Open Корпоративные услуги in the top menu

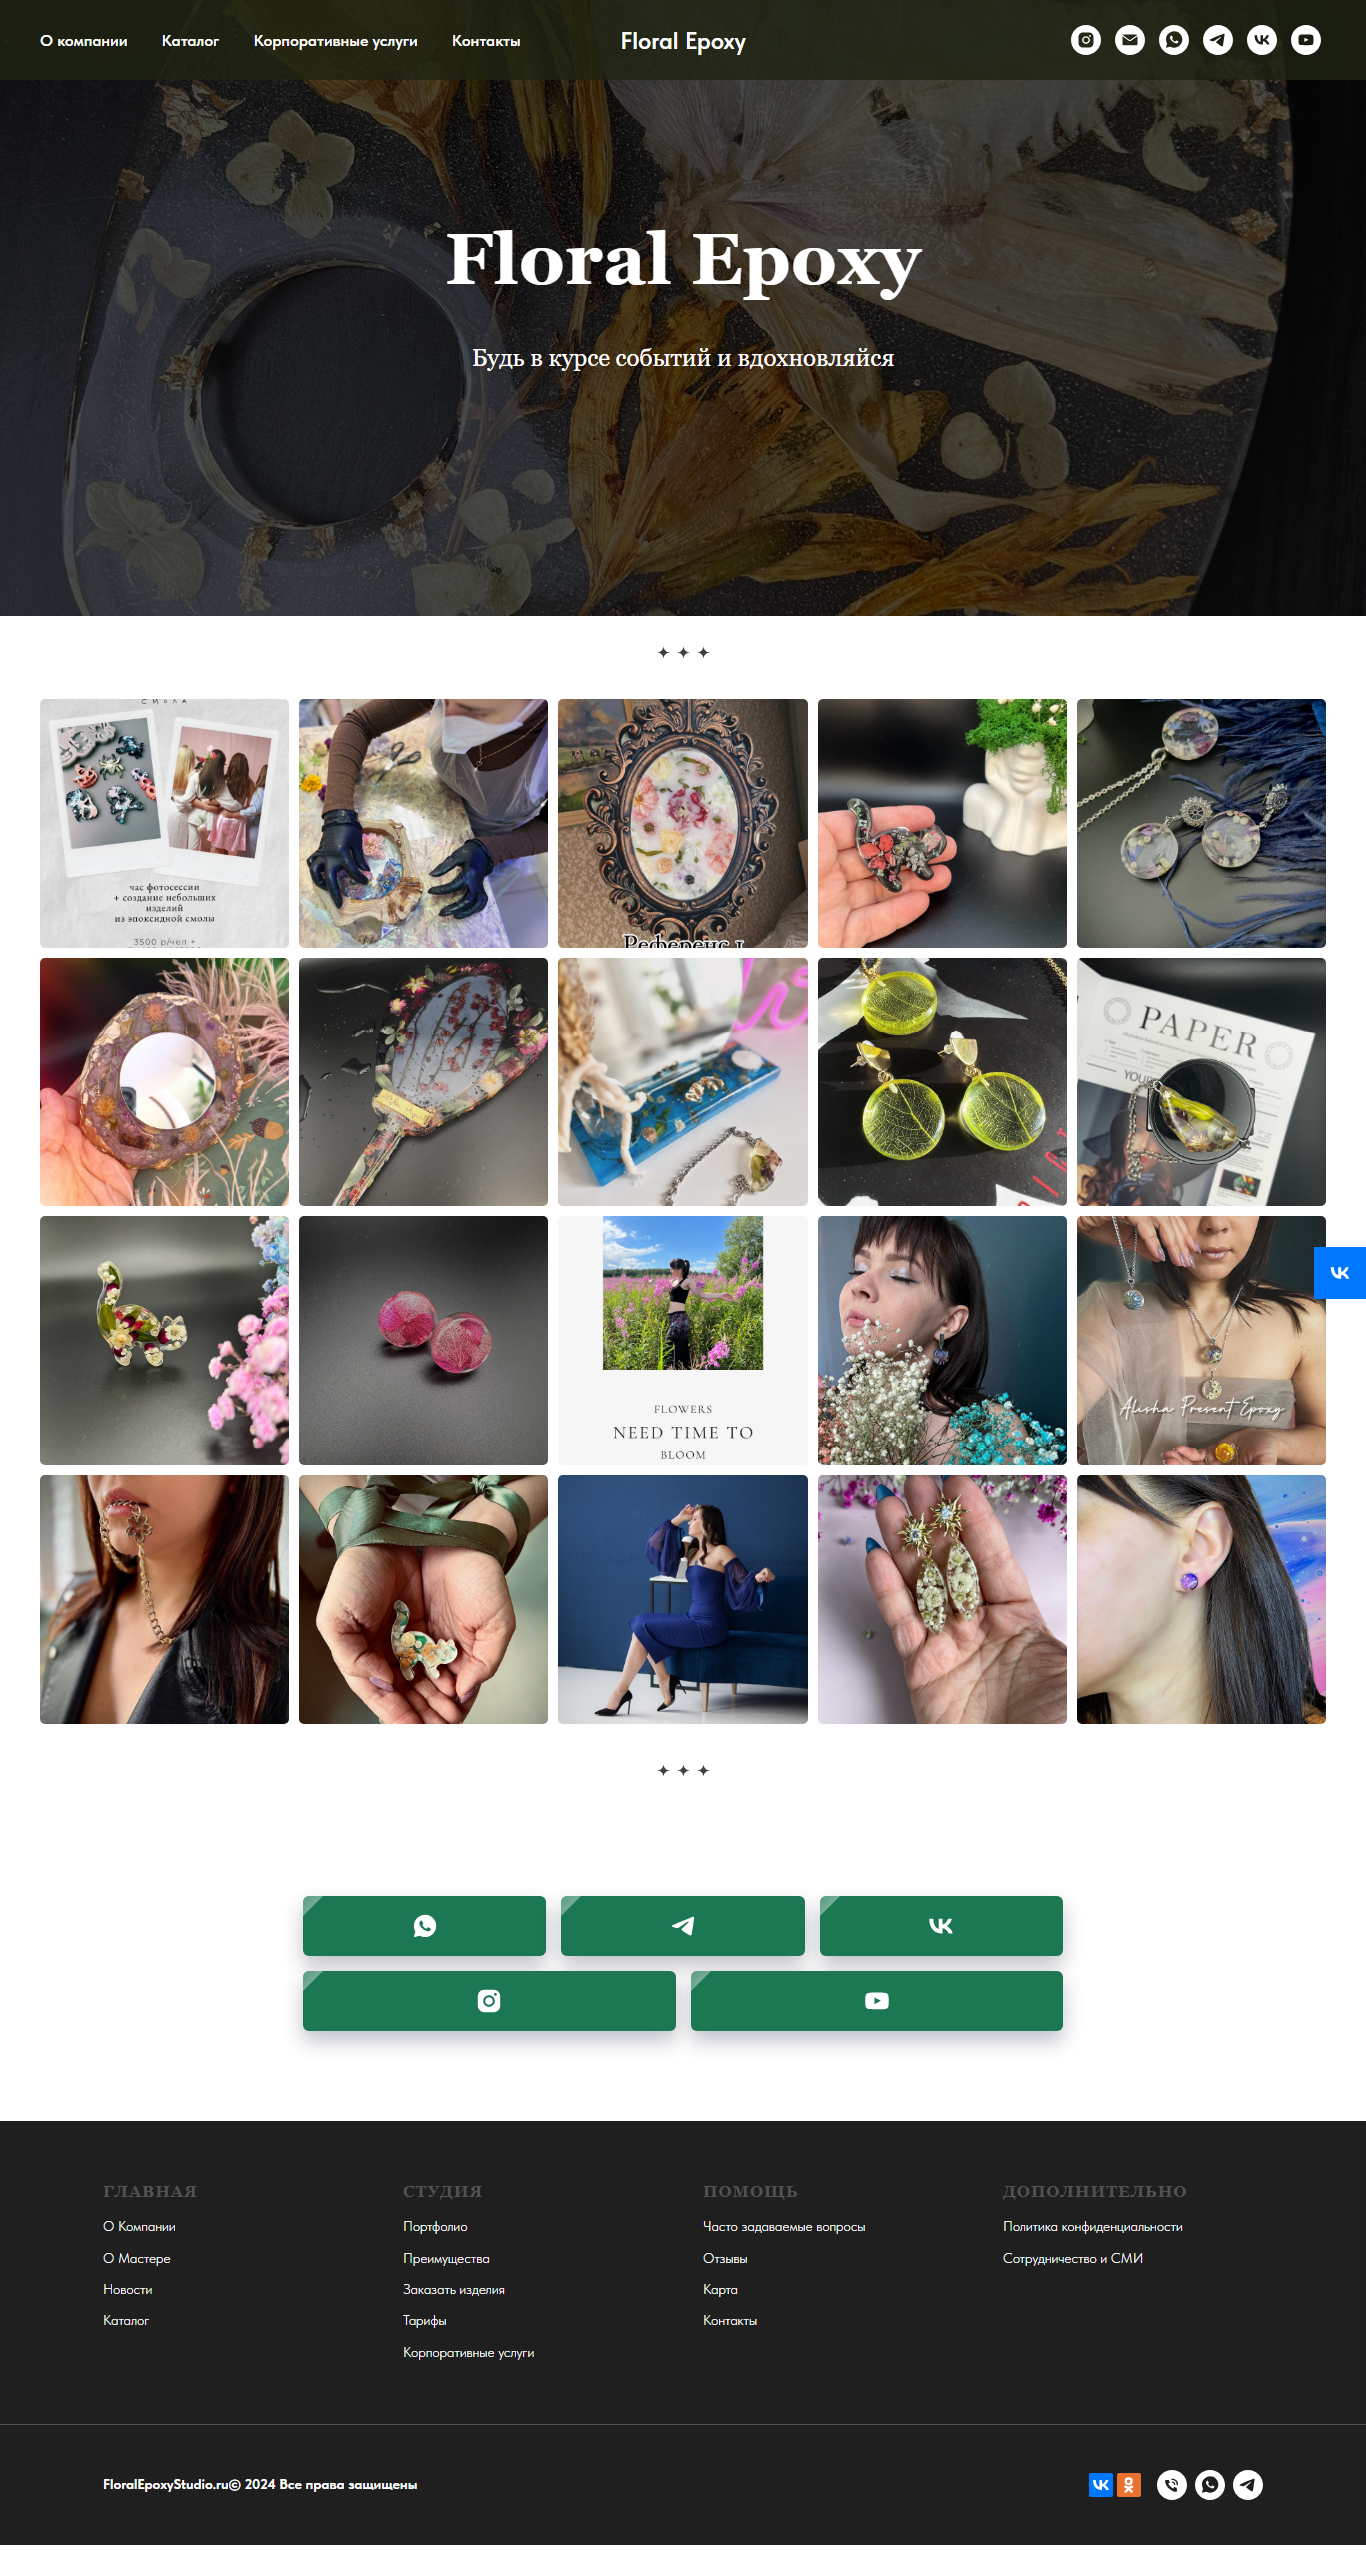coord(336,41)
